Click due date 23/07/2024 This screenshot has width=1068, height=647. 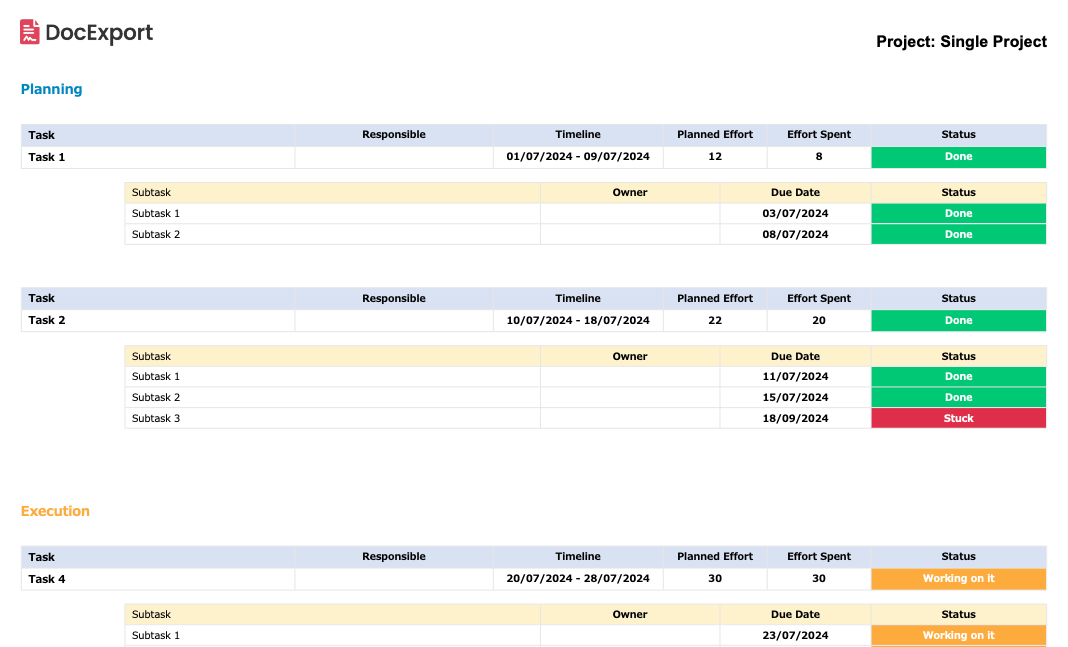pyautogui.click(x=795, y=635)
